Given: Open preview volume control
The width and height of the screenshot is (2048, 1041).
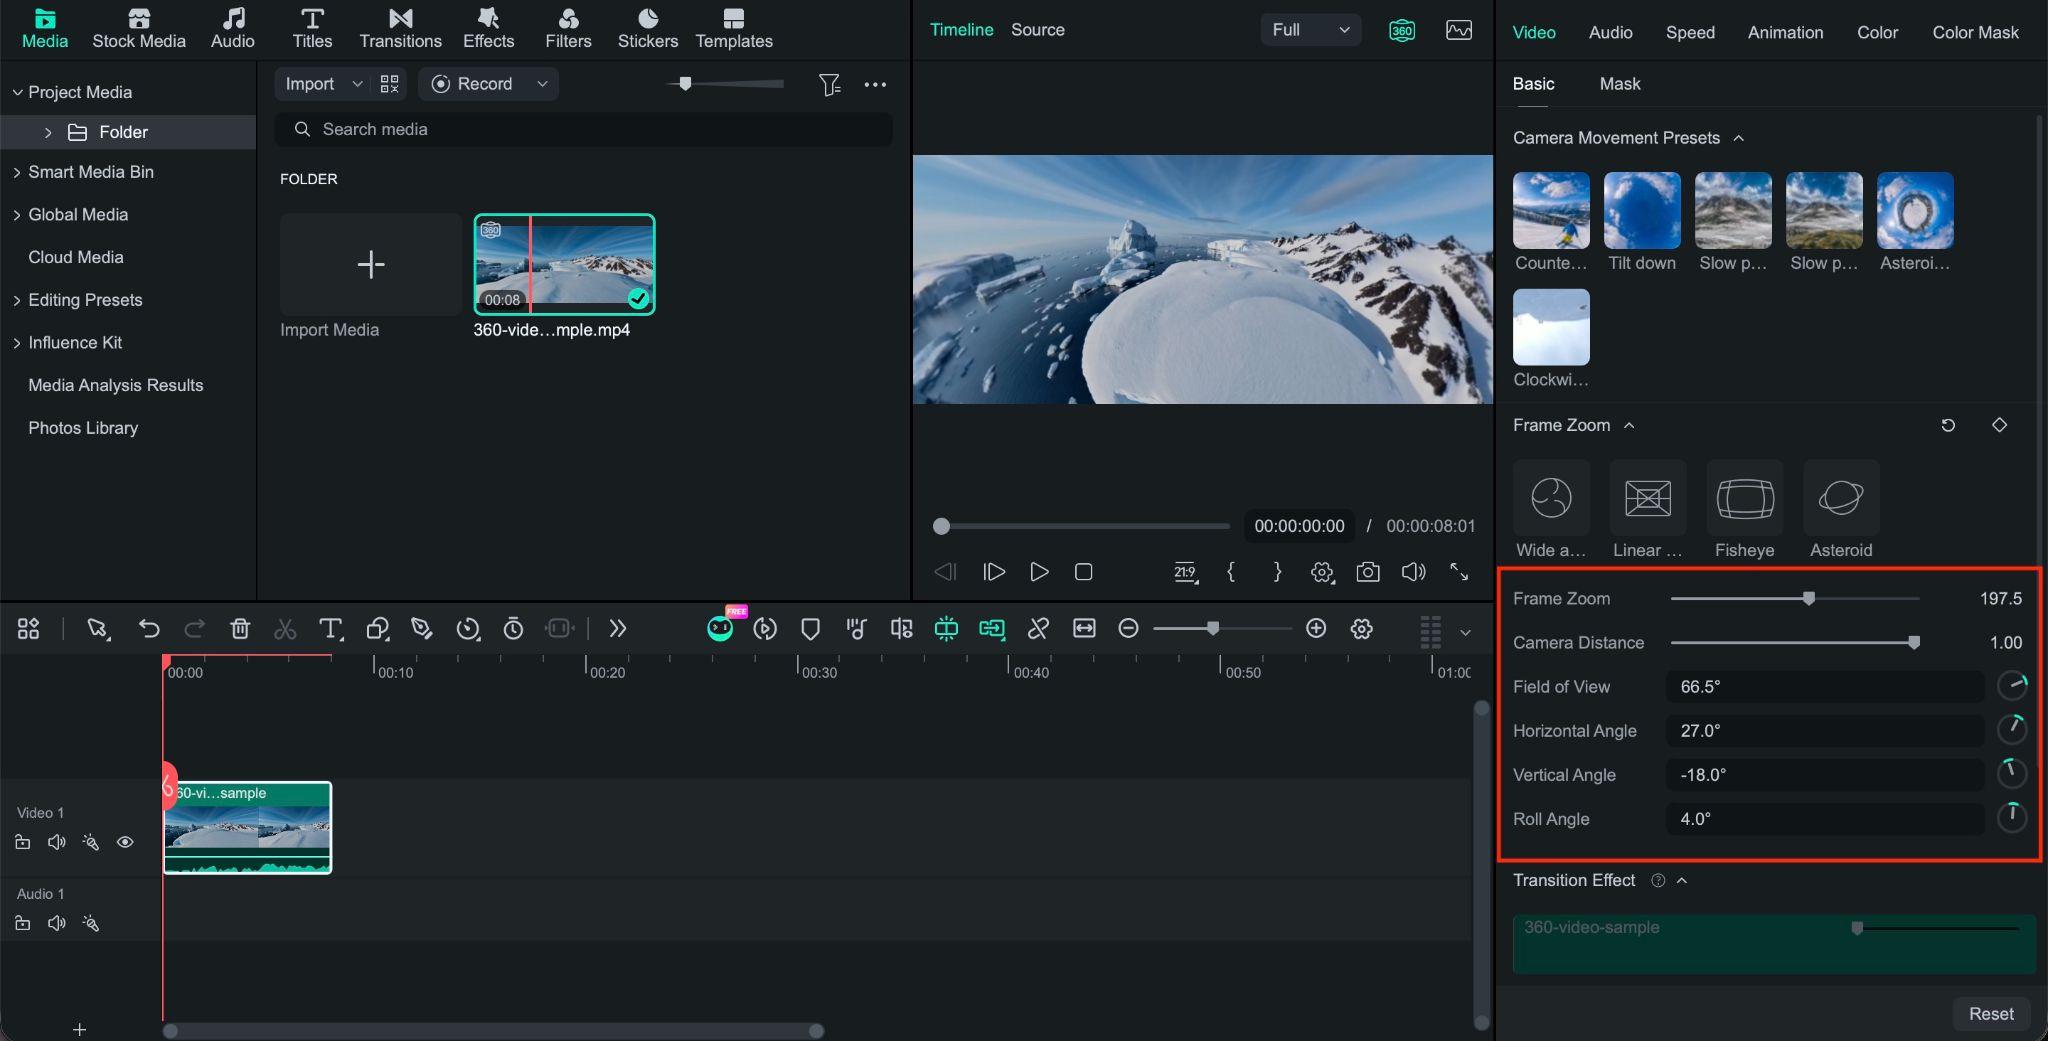Looking at the screenshot, I should click(x=1413, y=572).
